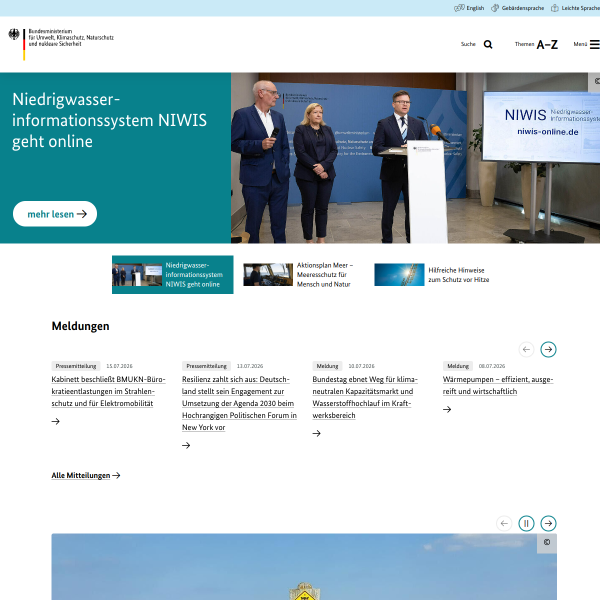600x600 pixels.
Task: Switch the site language to English
Action: (x=469, y=8)
